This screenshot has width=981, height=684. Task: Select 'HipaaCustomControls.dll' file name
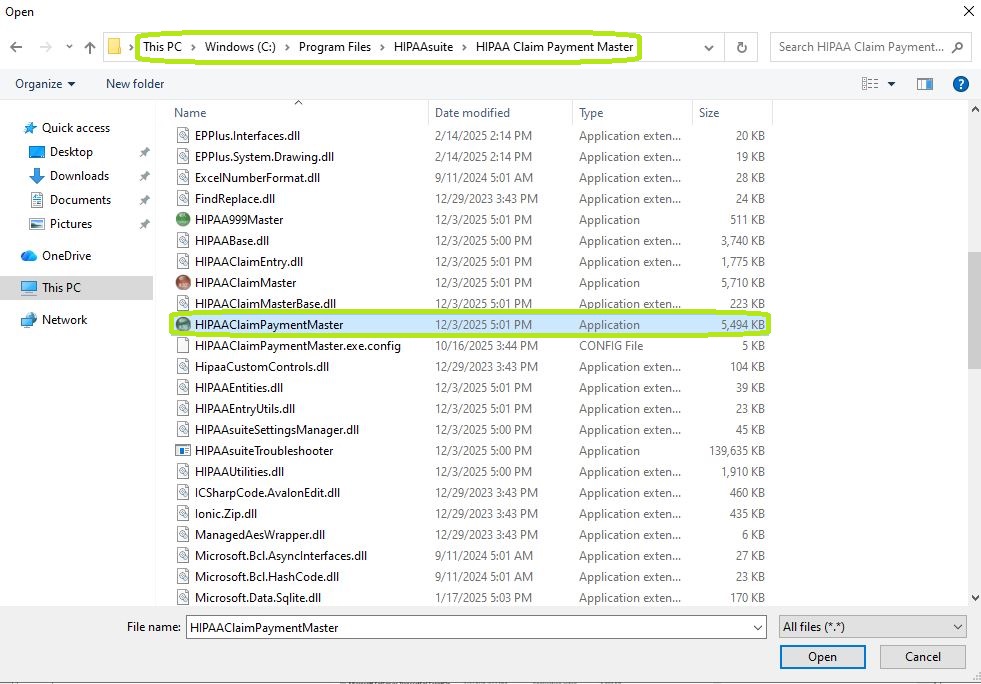coord(262,367)
